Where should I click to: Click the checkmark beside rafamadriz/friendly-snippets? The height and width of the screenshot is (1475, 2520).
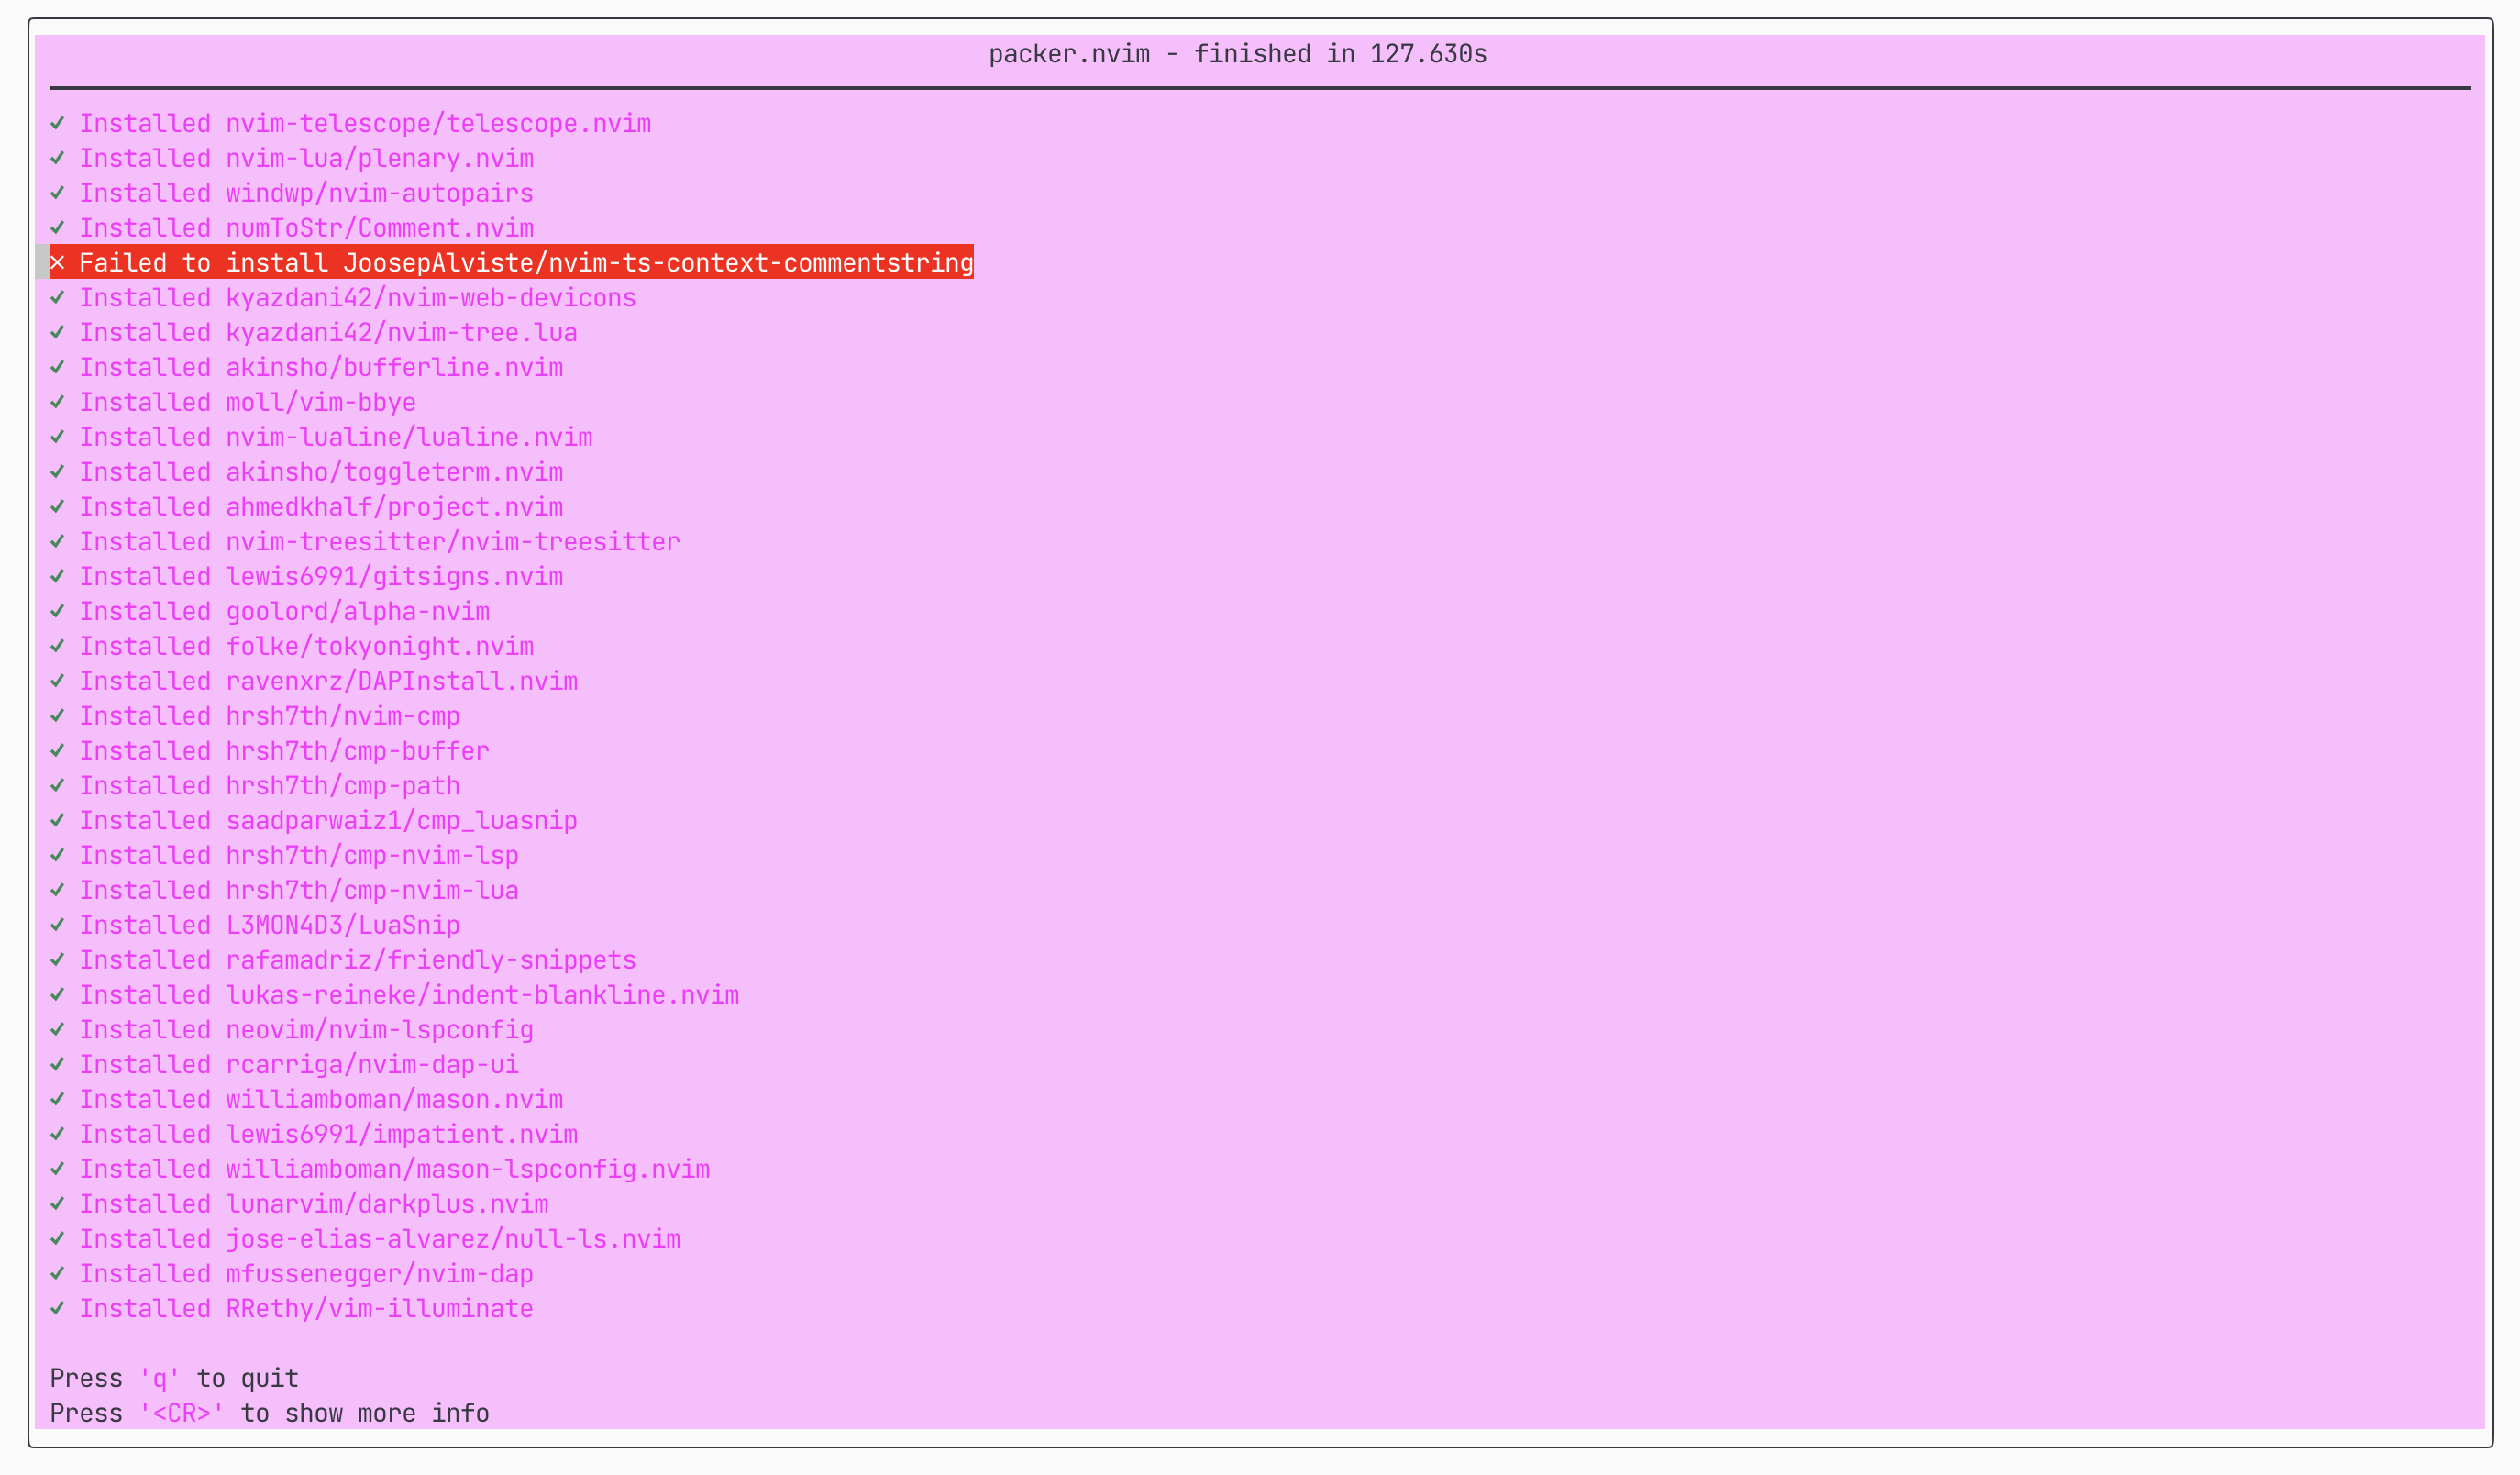(x=58, y=960)
